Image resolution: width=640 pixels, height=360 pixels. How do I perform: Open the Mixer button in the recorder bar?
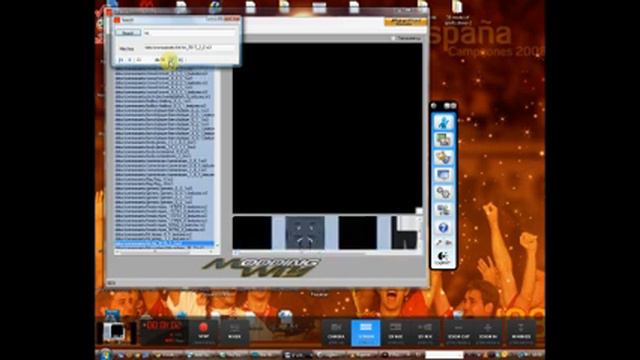[234, 331]
